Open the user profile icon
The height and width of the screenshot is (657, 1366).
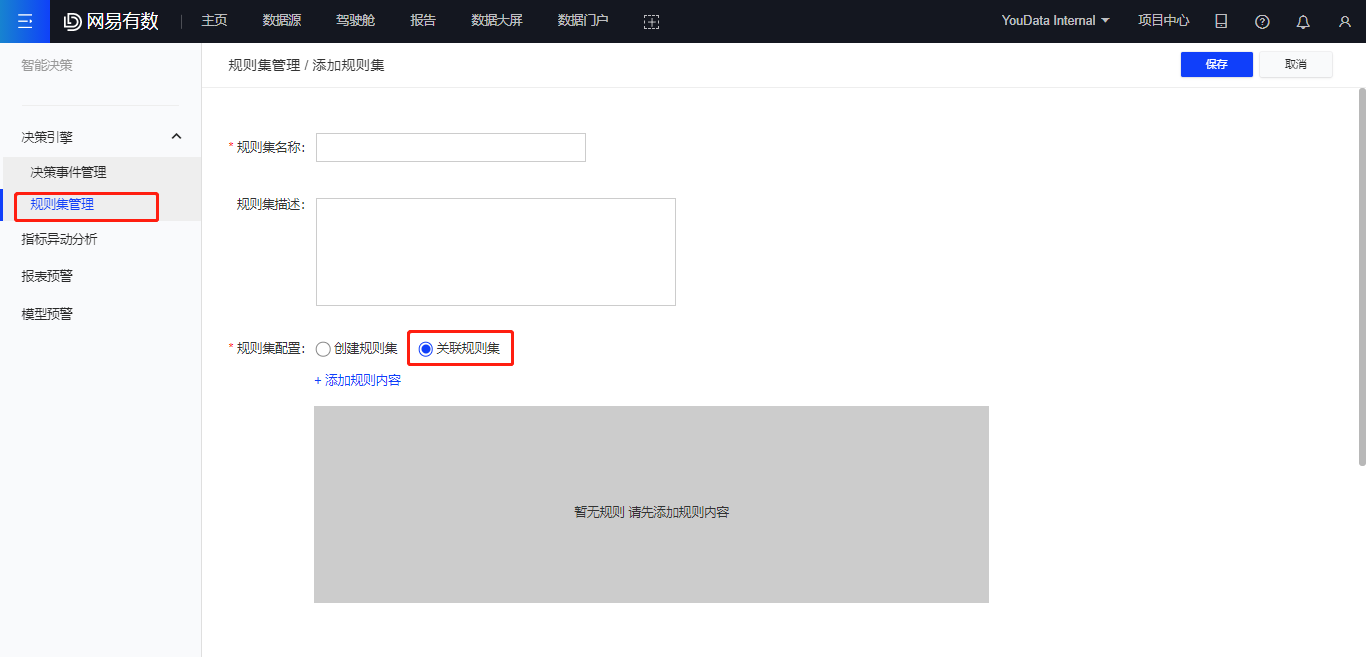(1344, 21)
